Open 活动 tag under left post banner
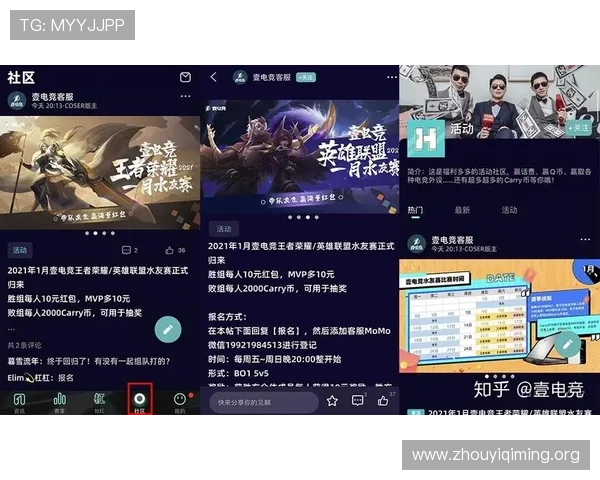This screenshot has width=600, height=480. [x=20, y=250]
